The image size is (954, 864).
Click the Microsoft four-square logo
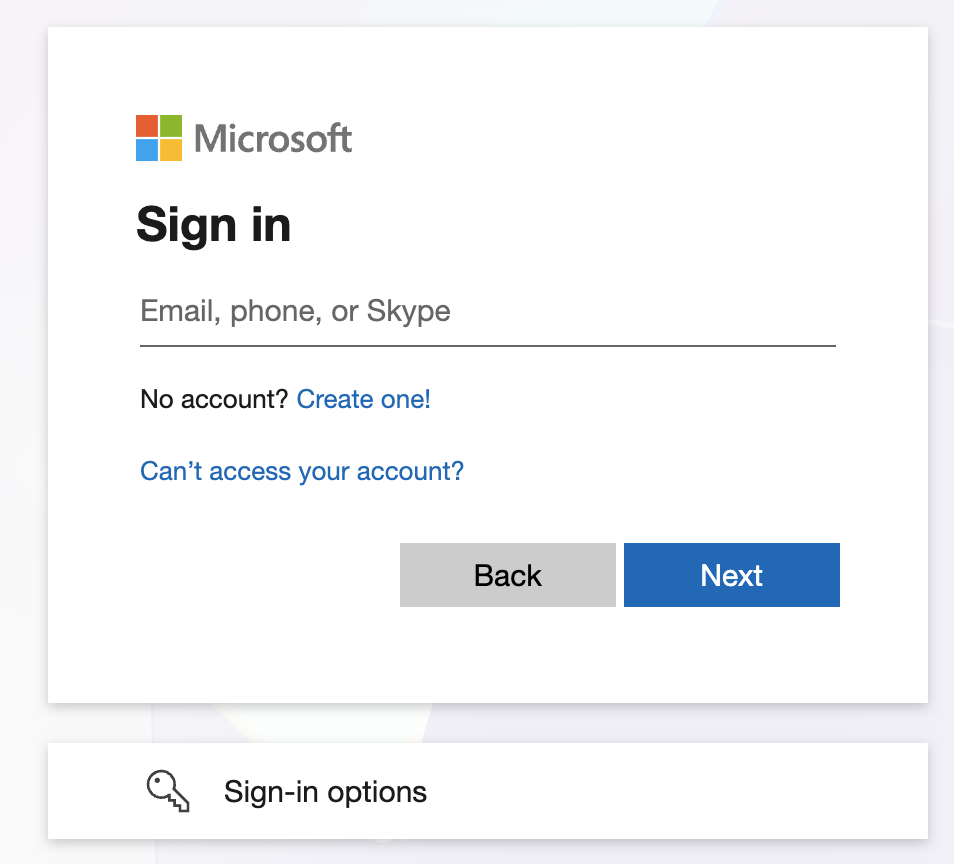coord(159,138)
